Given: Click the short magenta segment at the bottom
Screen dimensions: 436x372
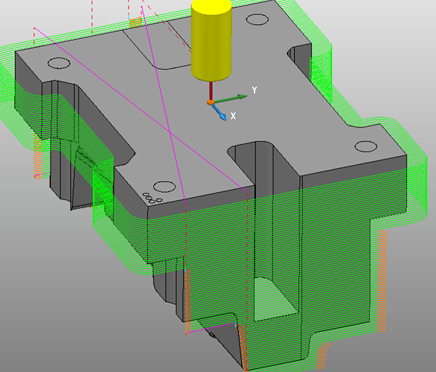Looking at the screenshot, I should 211,328.
